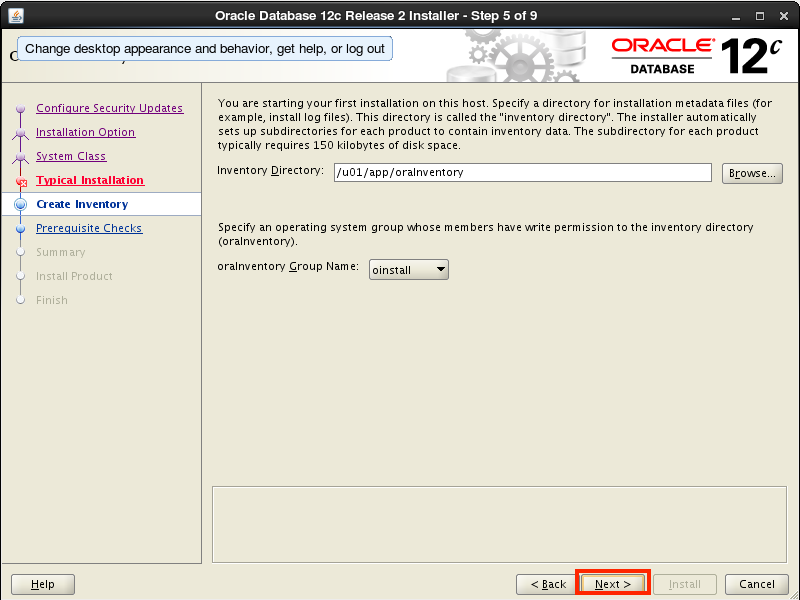
Task: Click the Installation Option step marker
Action: click(x=20, y=133)
